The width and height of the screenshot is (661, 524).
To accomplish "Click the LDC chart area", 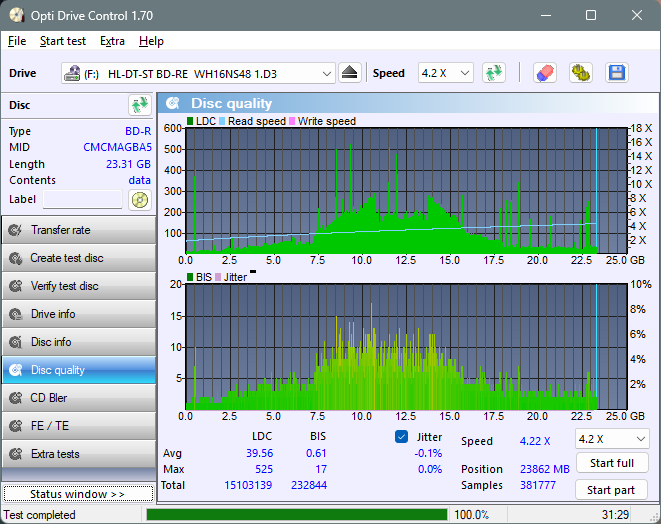I will click(x=407, y=191).
